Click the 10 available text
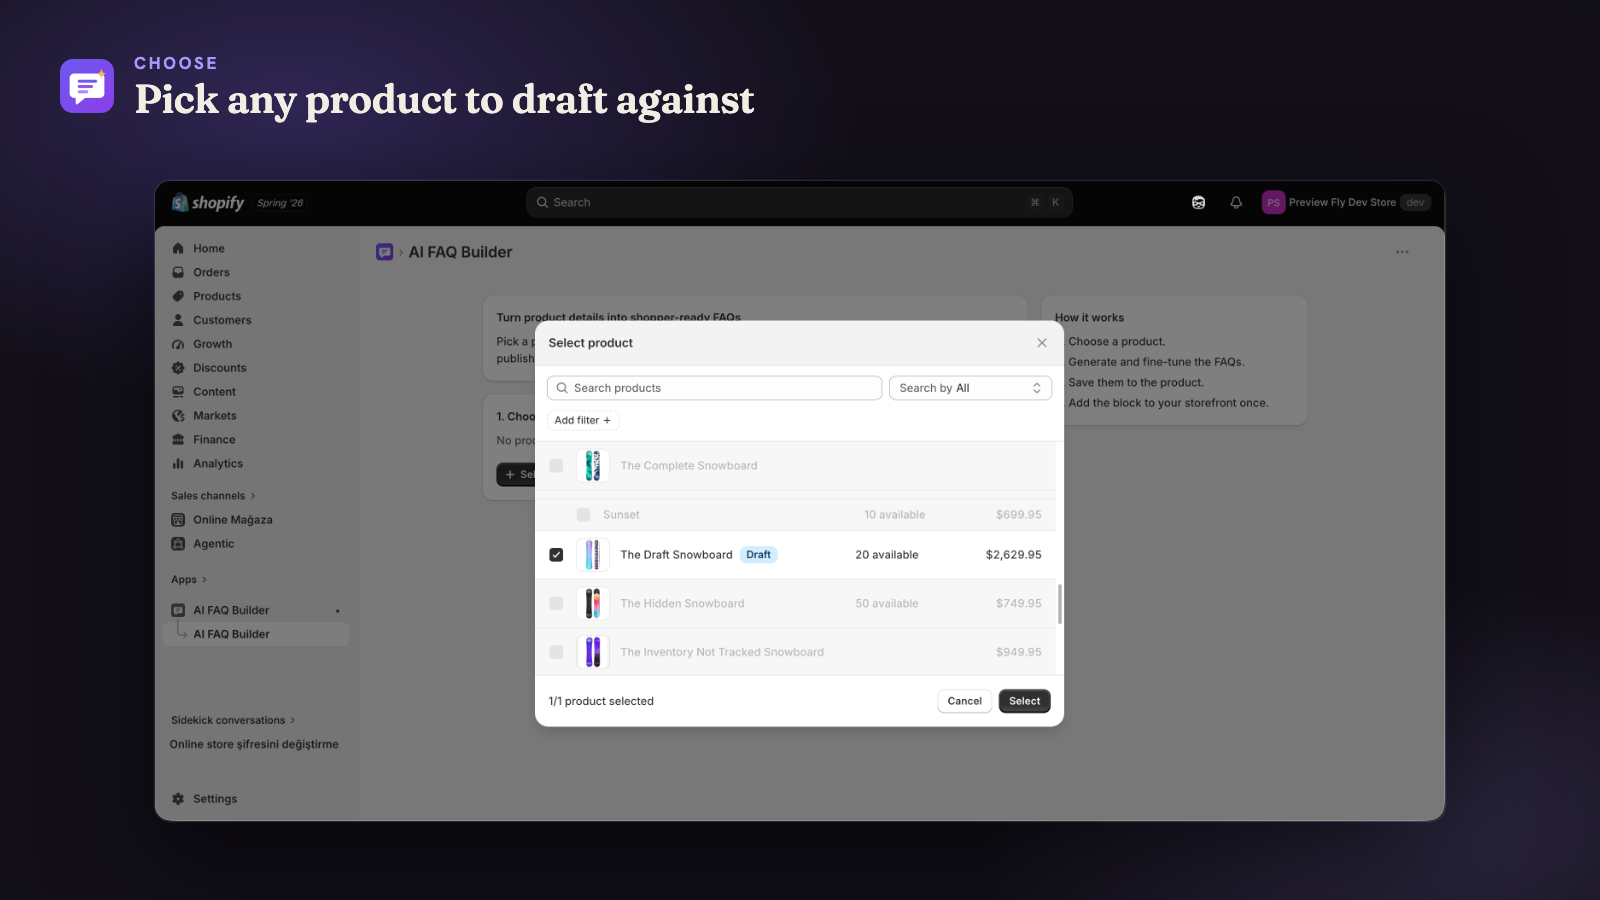This screenshot has height=900, width=1600. 895,515
